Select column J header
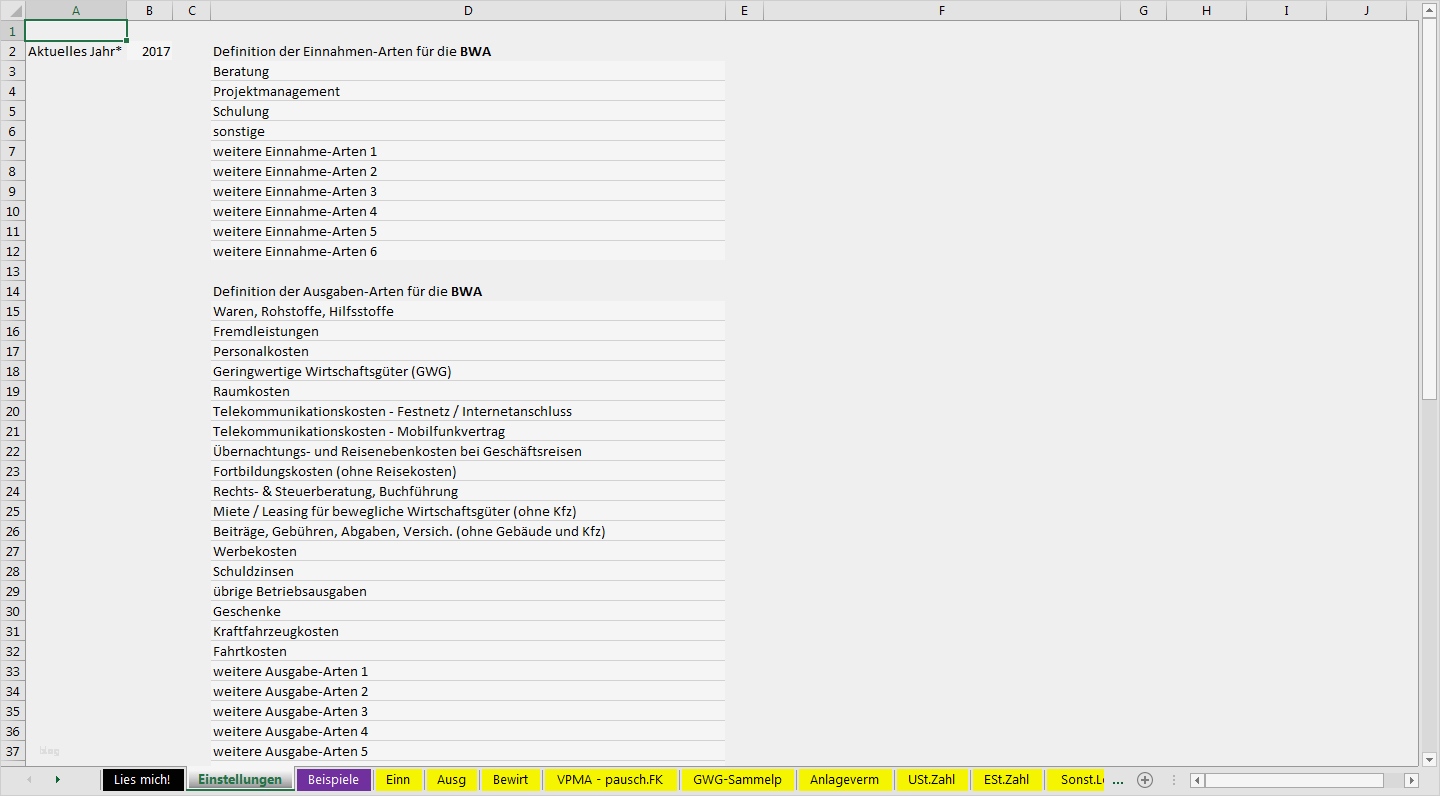Screen dimensions: 1440x796 1367,10
